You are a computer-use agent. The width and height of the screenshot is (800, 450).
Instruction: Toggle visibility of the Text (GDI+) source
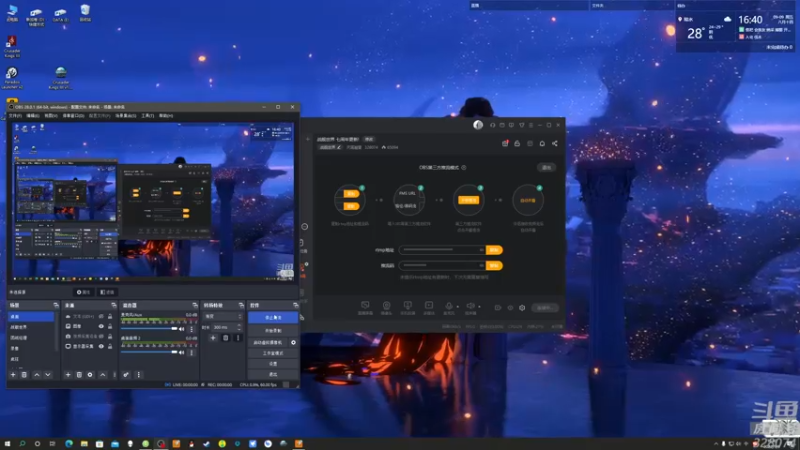point(101,316)
